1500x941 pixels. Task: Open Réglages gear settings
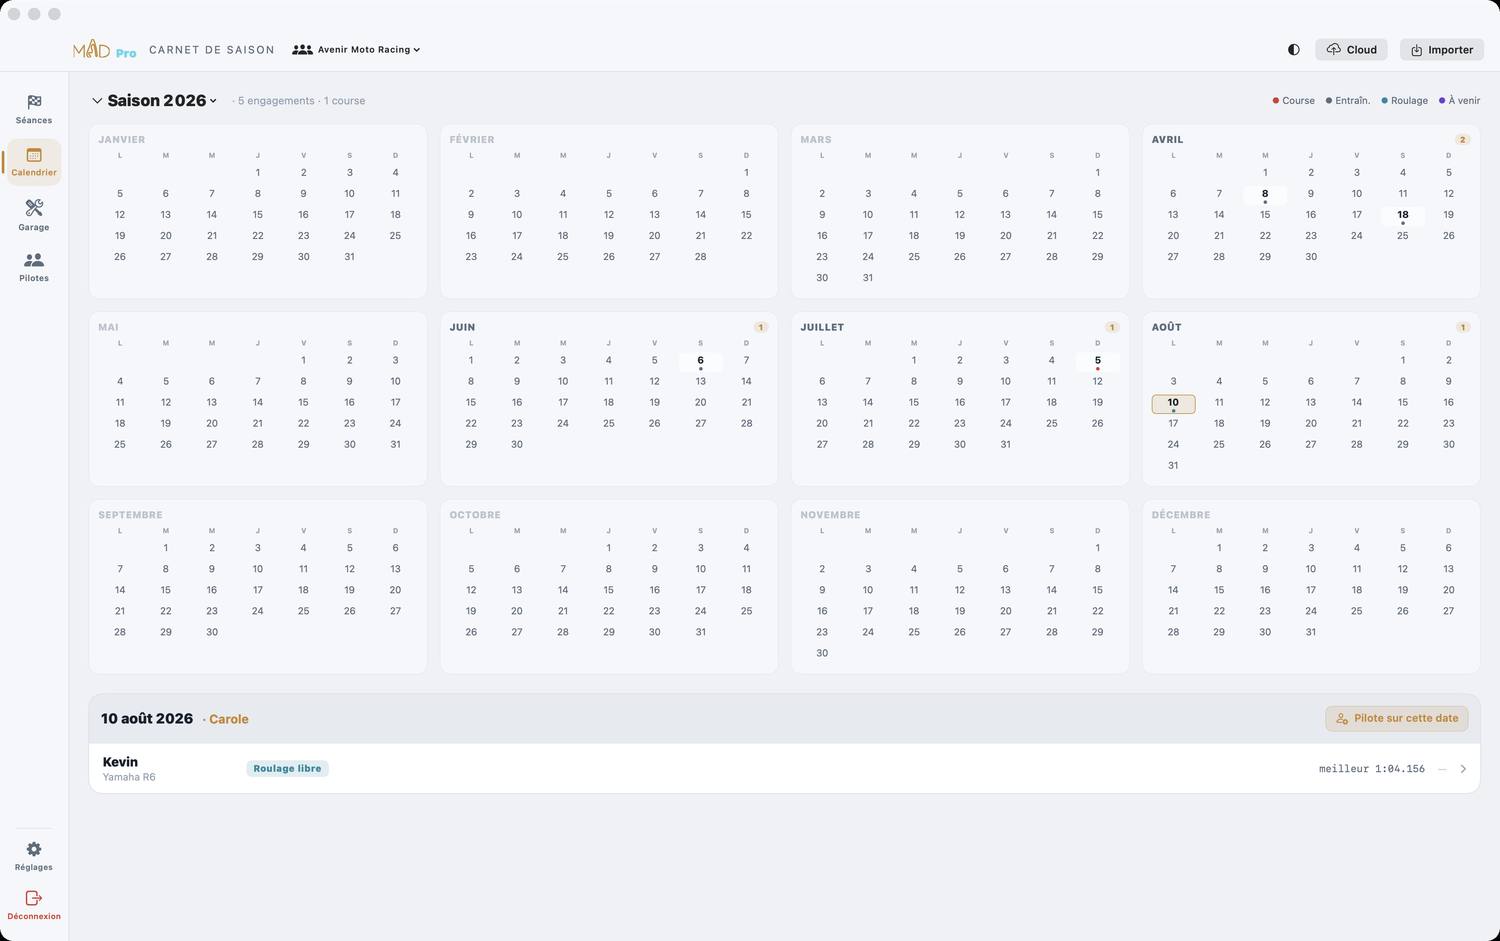tap(34, 856)
